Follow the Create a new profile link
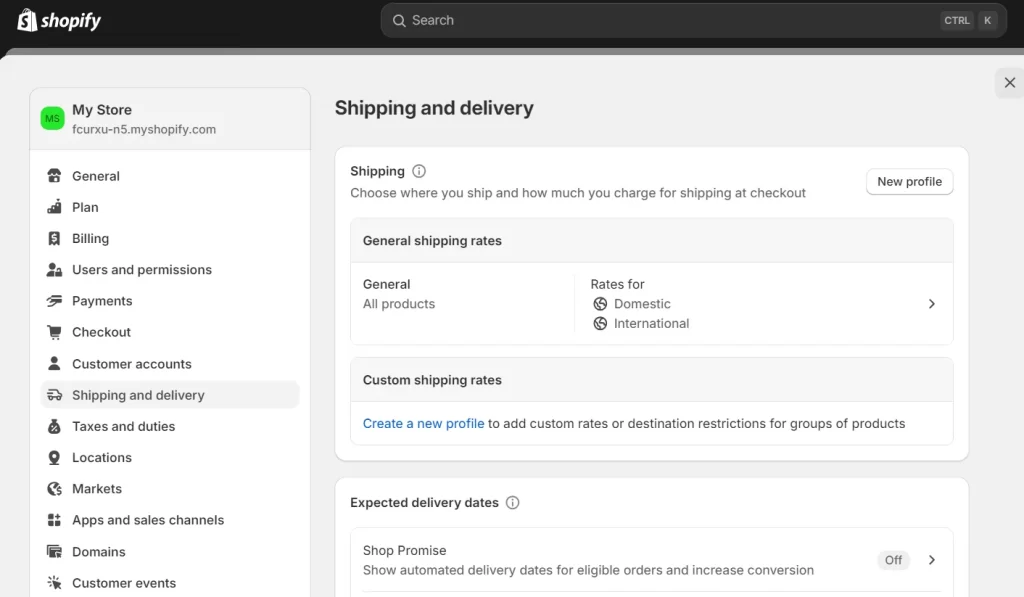The height and width of the screenshot is (597, 1024). coord(423,424)
